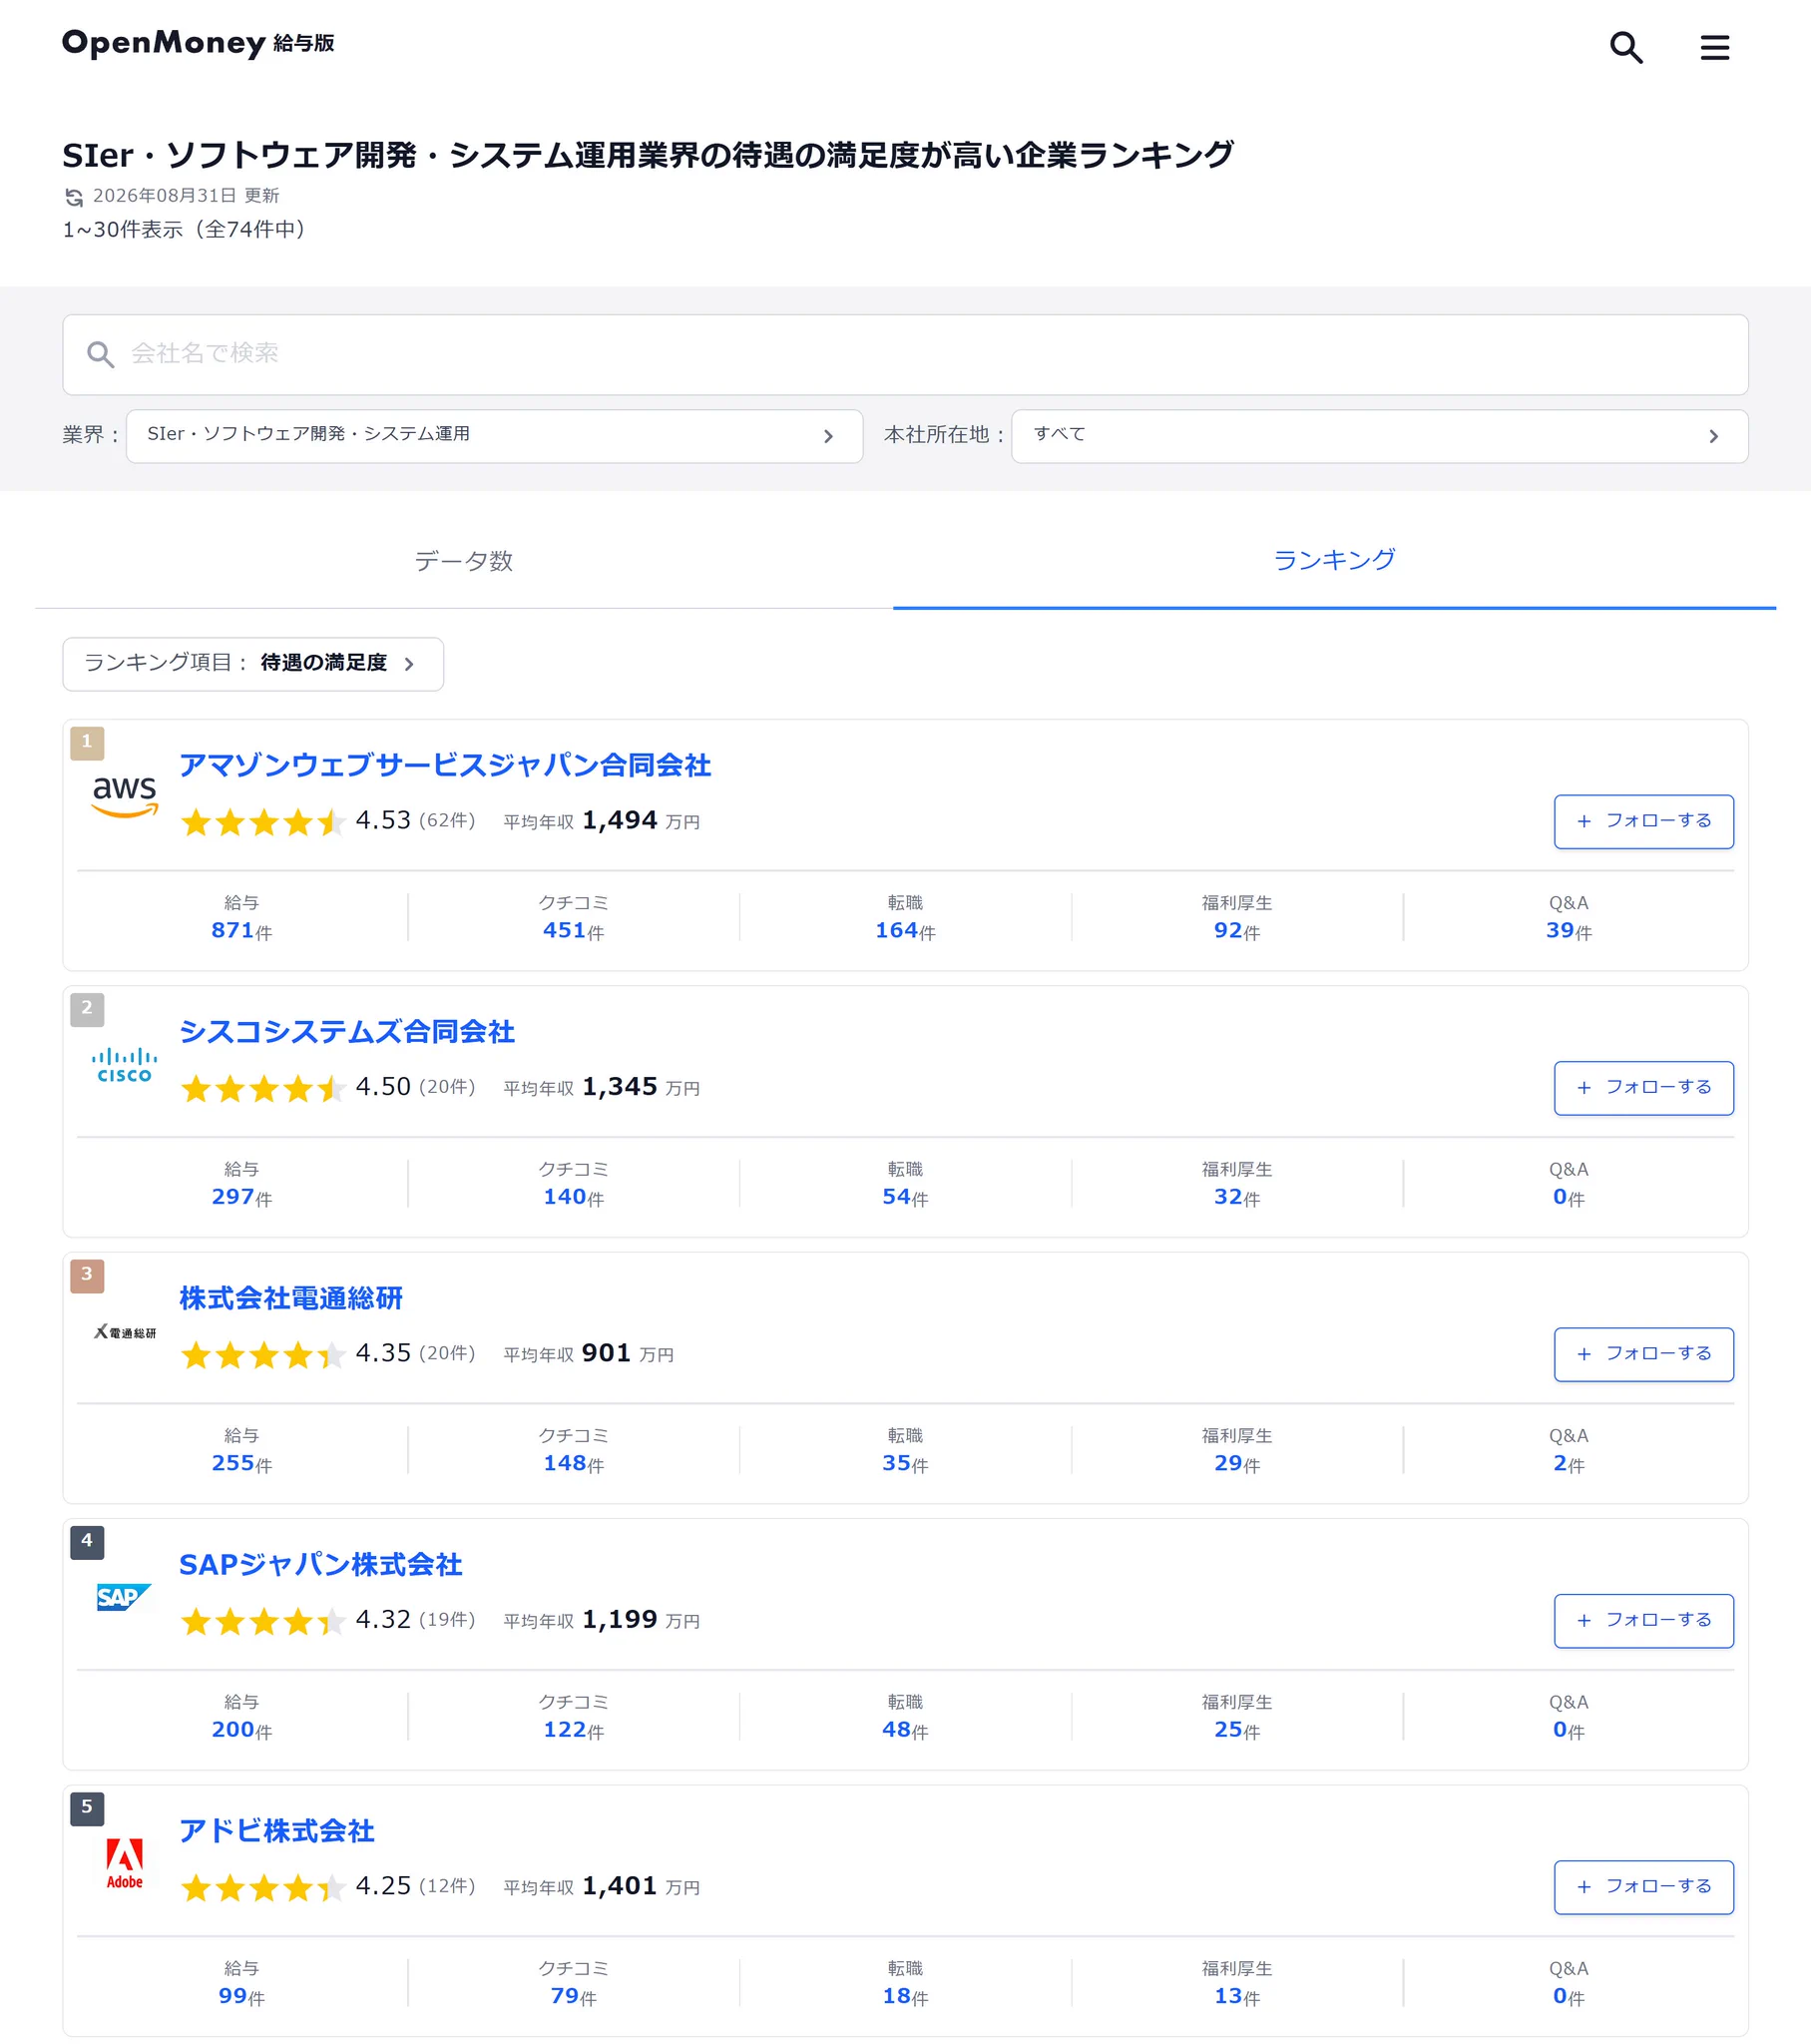Open the hamburger menu icon
This screenshot has width=1811, height=2044.
tap(1714, 47)
